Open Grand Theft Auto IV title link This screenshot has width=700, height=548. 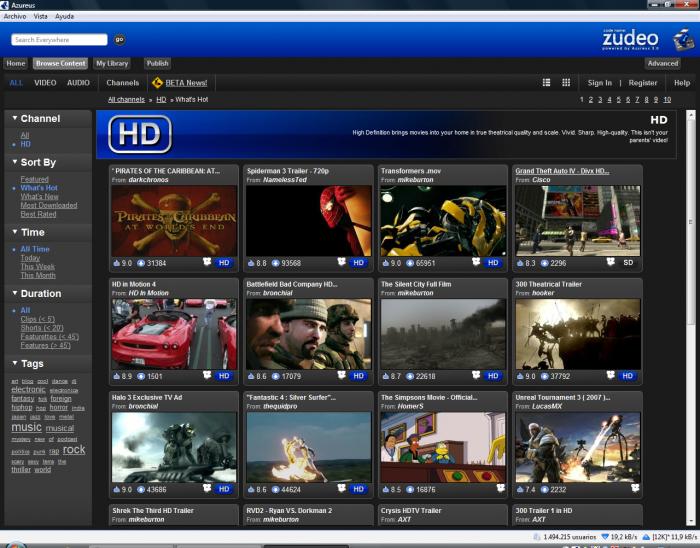tap(562, 171)
